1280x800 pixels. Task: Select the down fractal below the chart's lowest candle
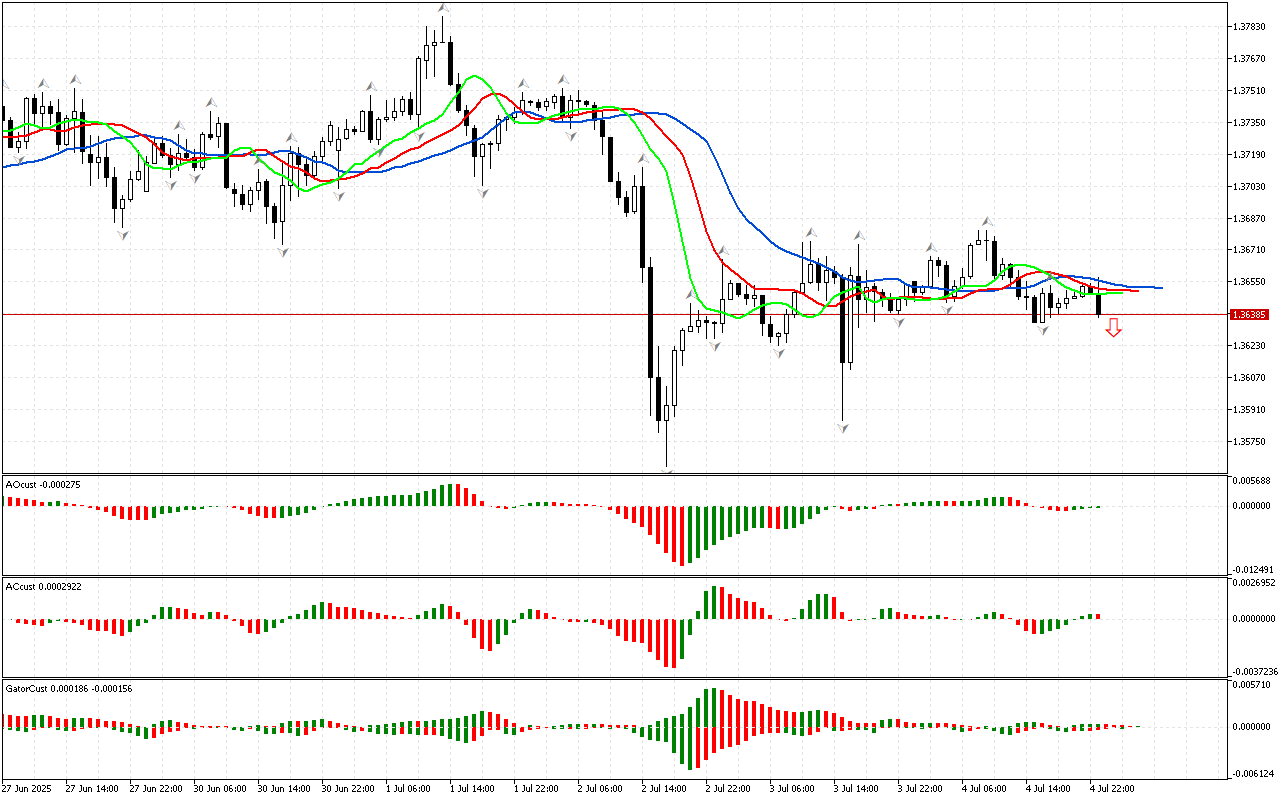(x=666, y=469)
